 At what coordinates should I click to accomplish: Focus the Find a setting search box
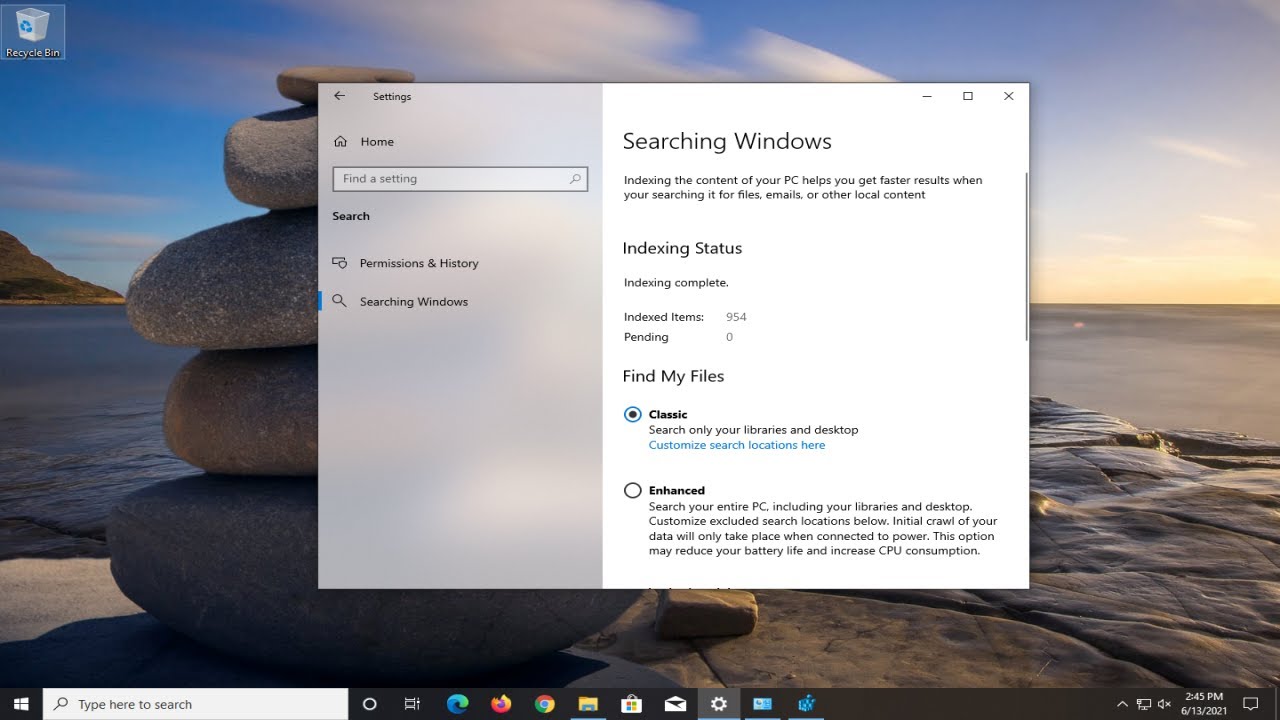(460, 179)
